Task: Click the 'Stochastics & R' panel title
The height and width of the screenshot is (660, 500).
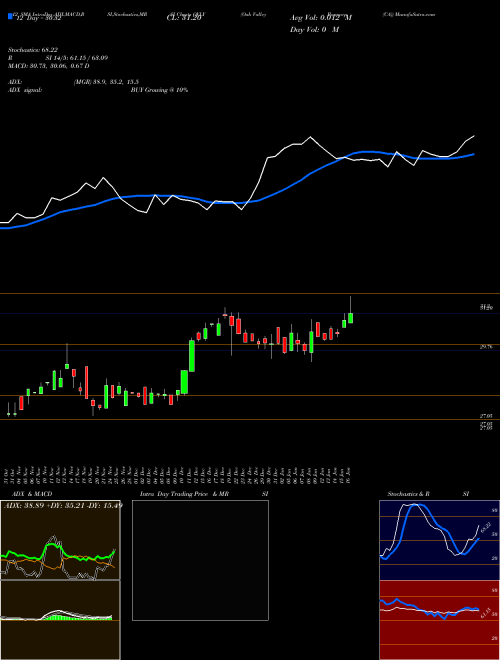Action: (x=408, y=494)
